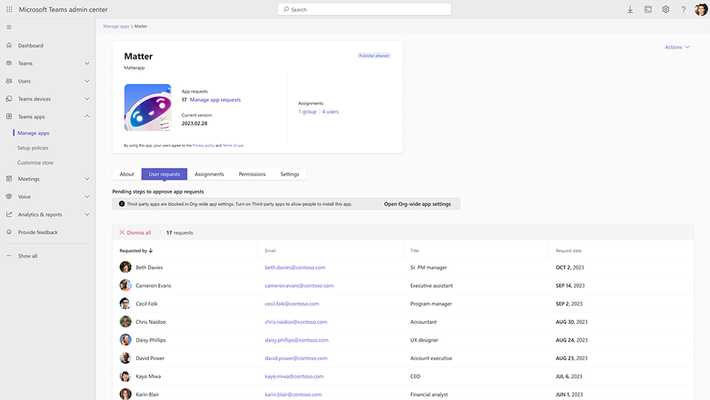This screenshot has height=400, width=710.
Task: Click the Publisher attested badge
Action: click(x=374, y=56)
